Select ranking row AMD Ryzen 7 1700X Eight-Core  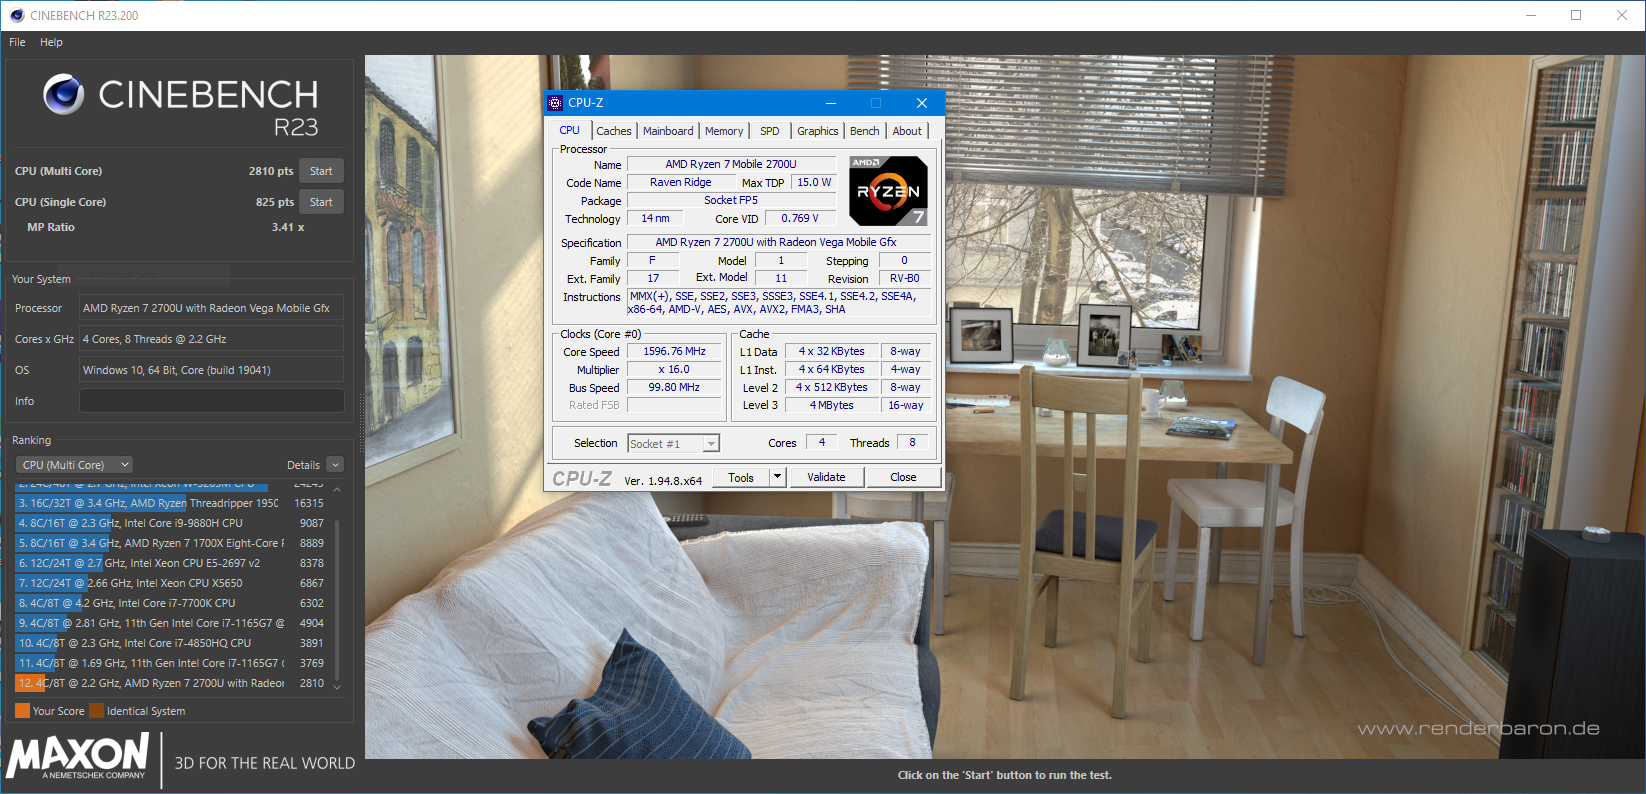point(171,543)
